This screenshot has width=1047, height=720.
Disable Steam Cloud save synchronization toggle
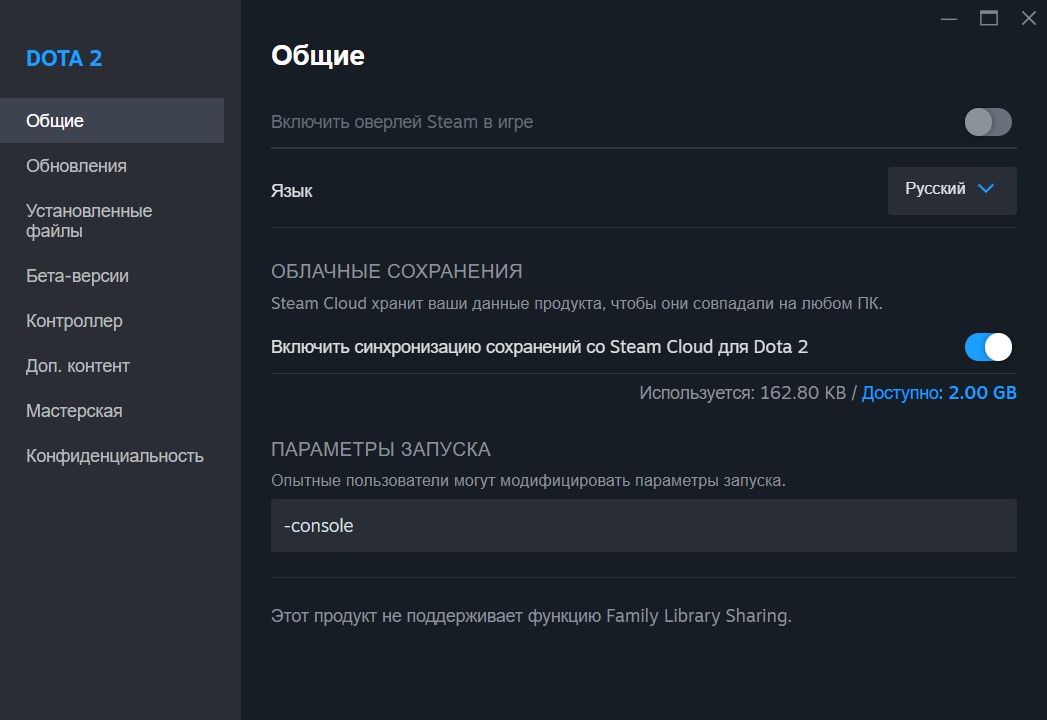(x=988, y=347)
